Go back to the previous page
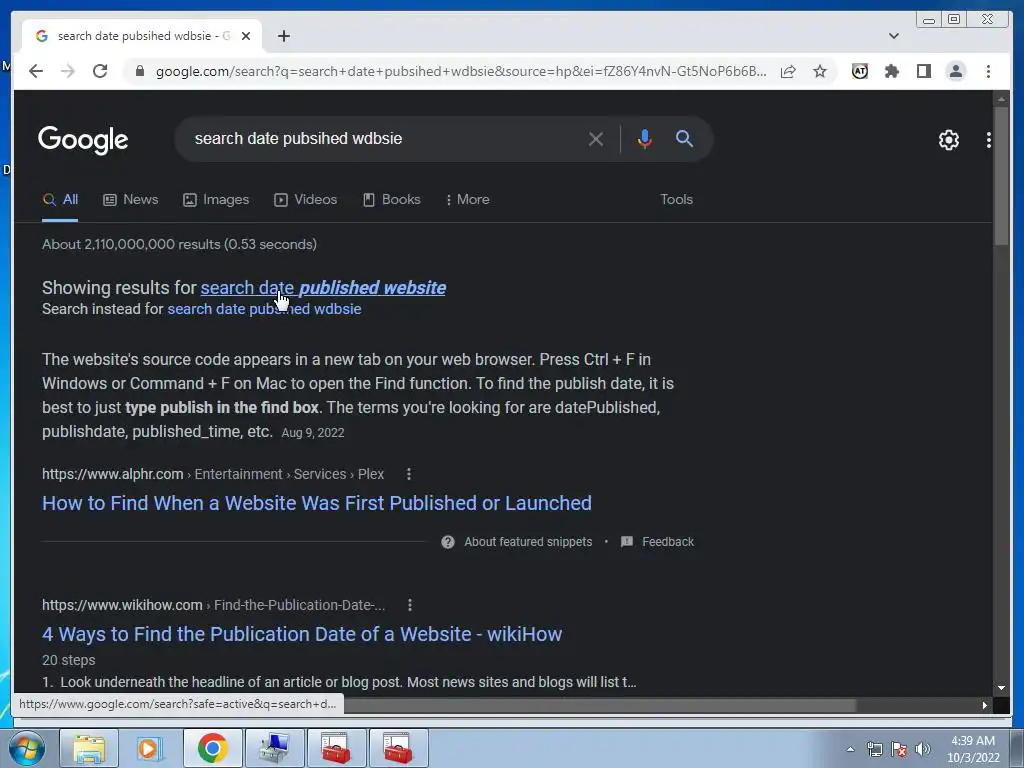Viewport: 1024px width, 768px height. (36, 71)
